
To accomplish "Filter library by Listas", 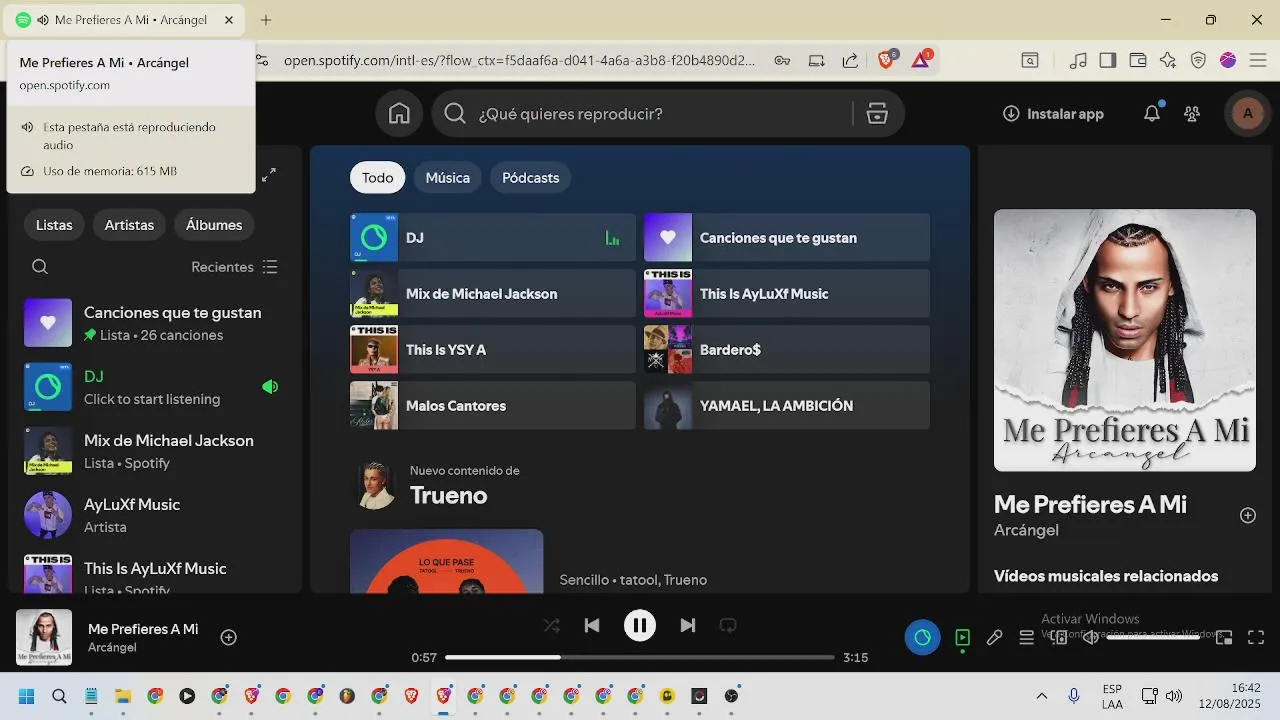I will coord(54,225).
